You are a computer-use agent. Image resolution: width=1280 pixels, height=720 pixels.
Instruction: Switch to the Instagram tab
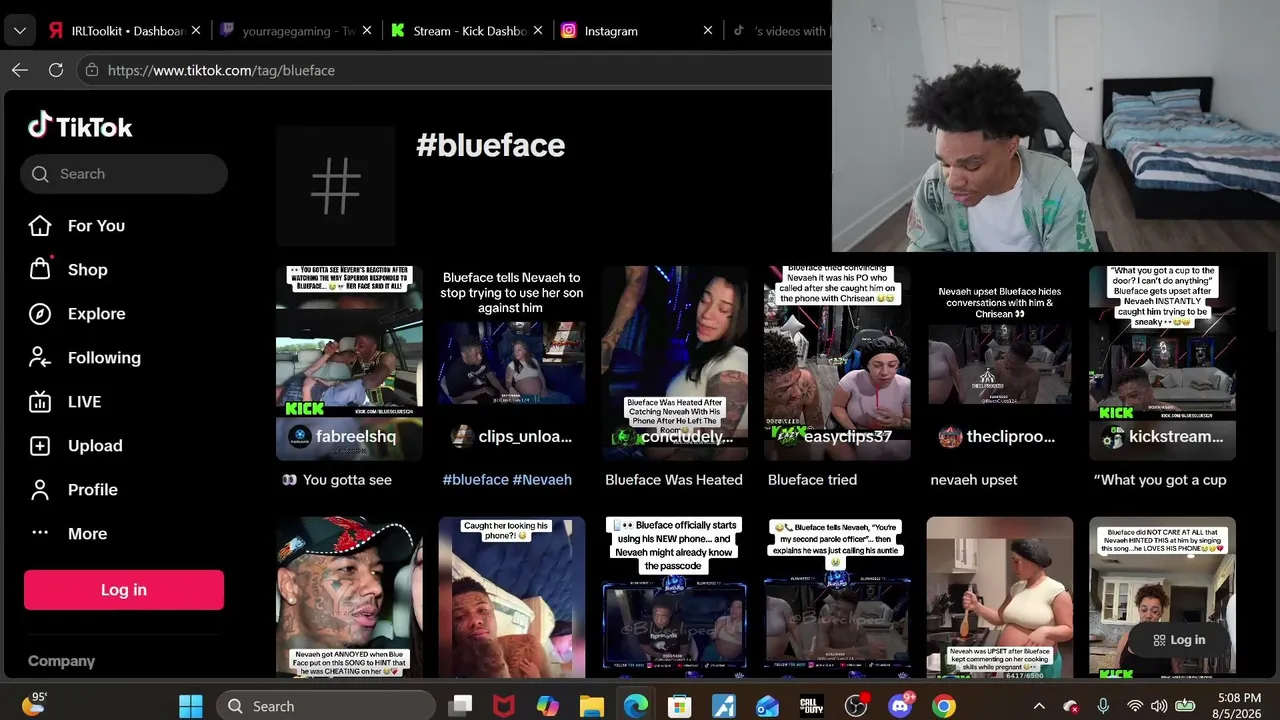pyautogui.click(x=637, y=30)
